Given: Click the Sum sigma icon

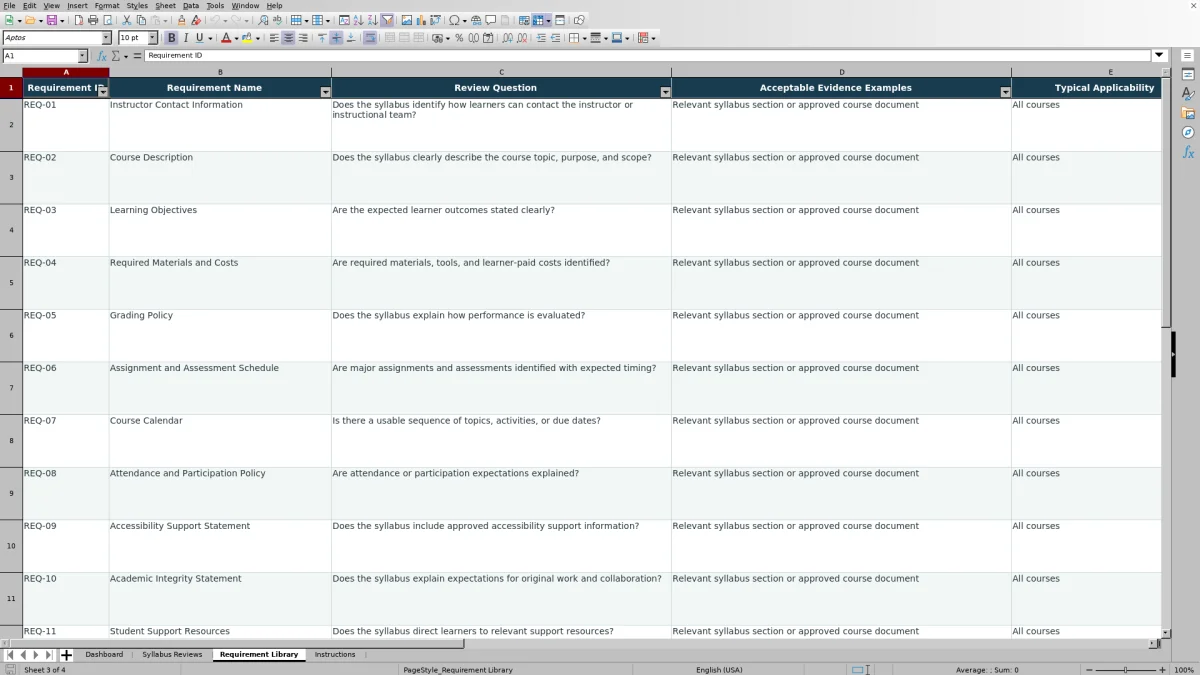Looking at the screenshot, I should (115, 56).
